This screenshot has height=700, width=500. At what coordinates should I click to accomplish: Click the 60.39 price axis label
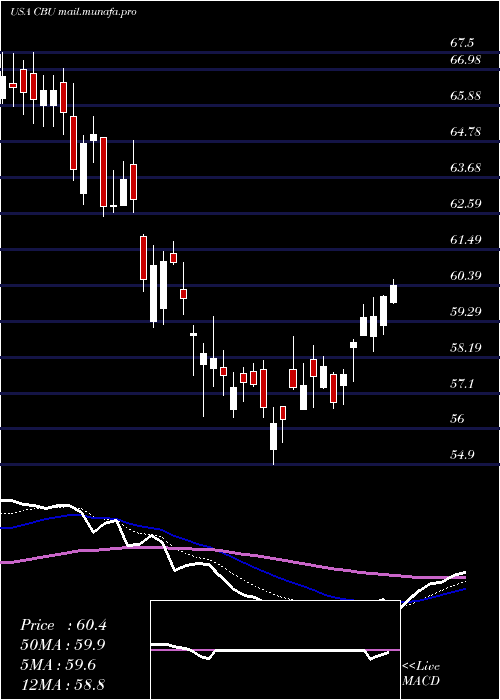click(x=465, y=275)
